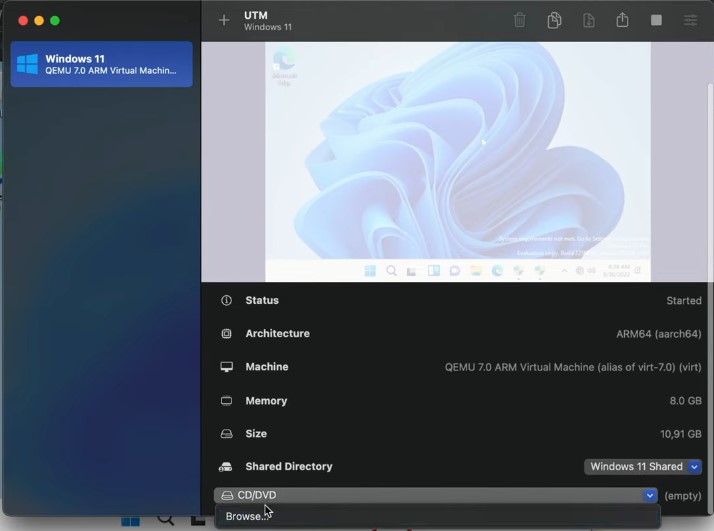
Task: Click the Architecture chip icon
Action: click(226, 333)
